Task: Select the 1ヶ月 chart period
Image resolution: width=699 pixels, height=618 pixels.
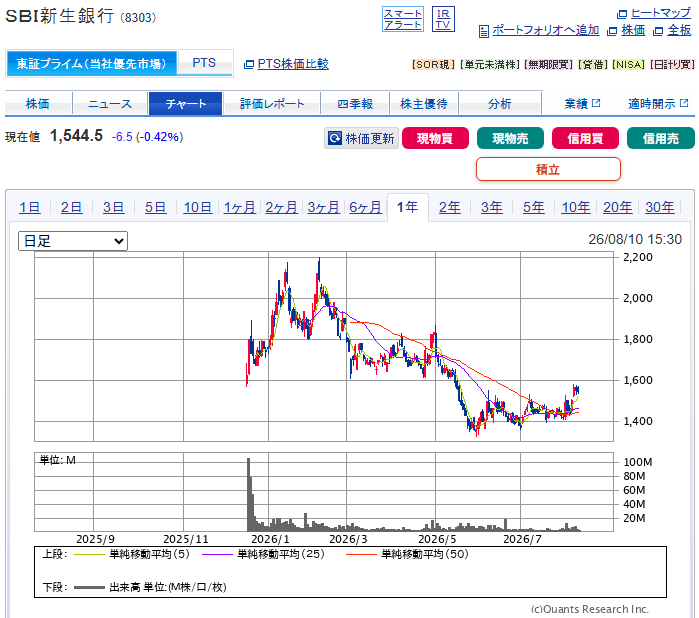Action: tap(239, 207)
